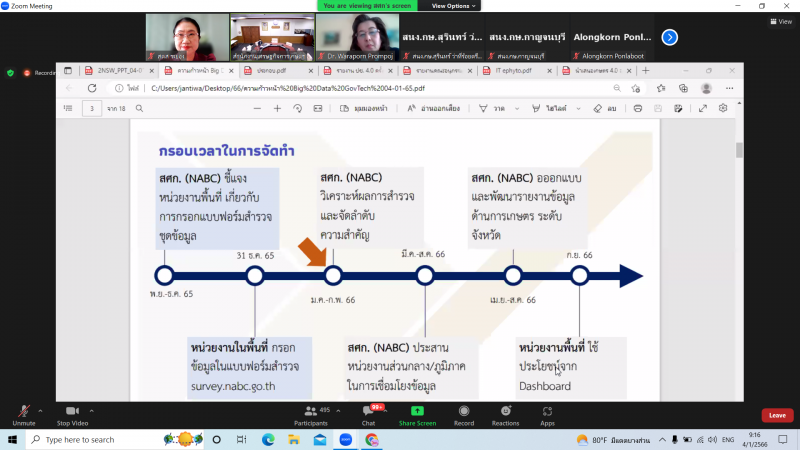Toggle PDF table of contents sidebar

tap(68, 108)
